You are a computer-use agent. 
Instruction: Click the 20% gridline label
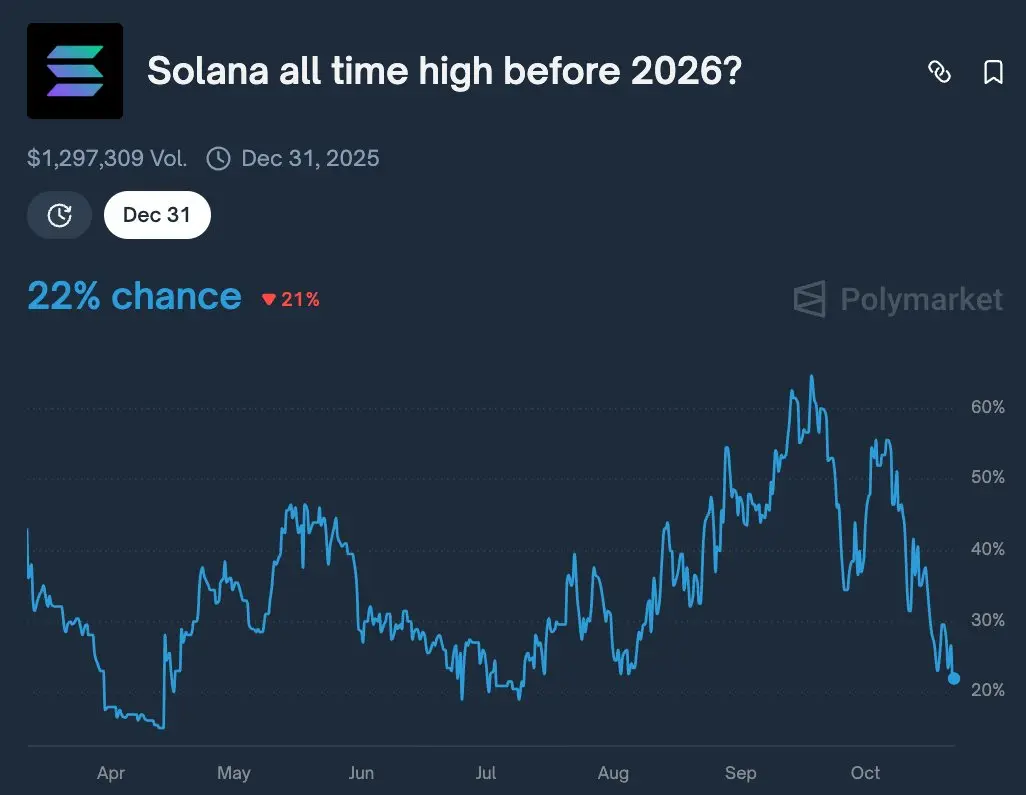(987, 690)
